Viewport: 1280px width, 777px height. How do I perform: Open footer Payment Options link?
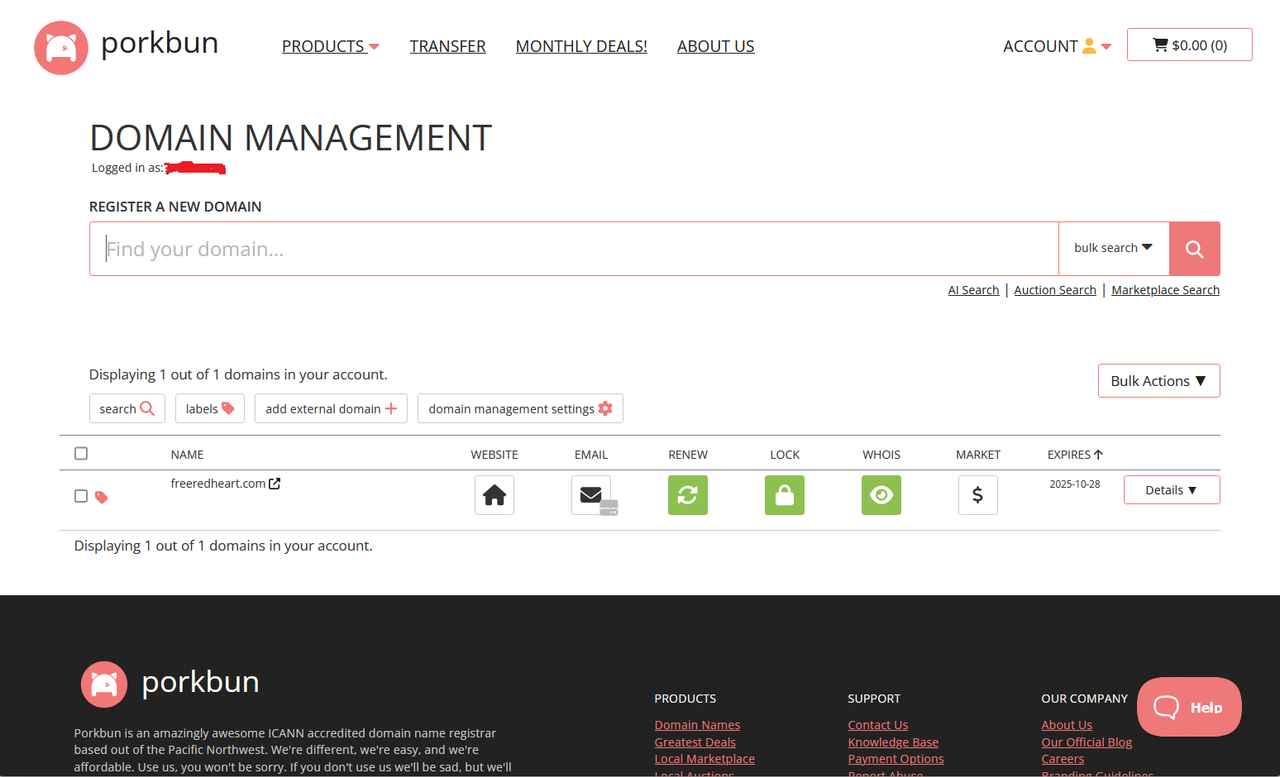pos(896,759)
